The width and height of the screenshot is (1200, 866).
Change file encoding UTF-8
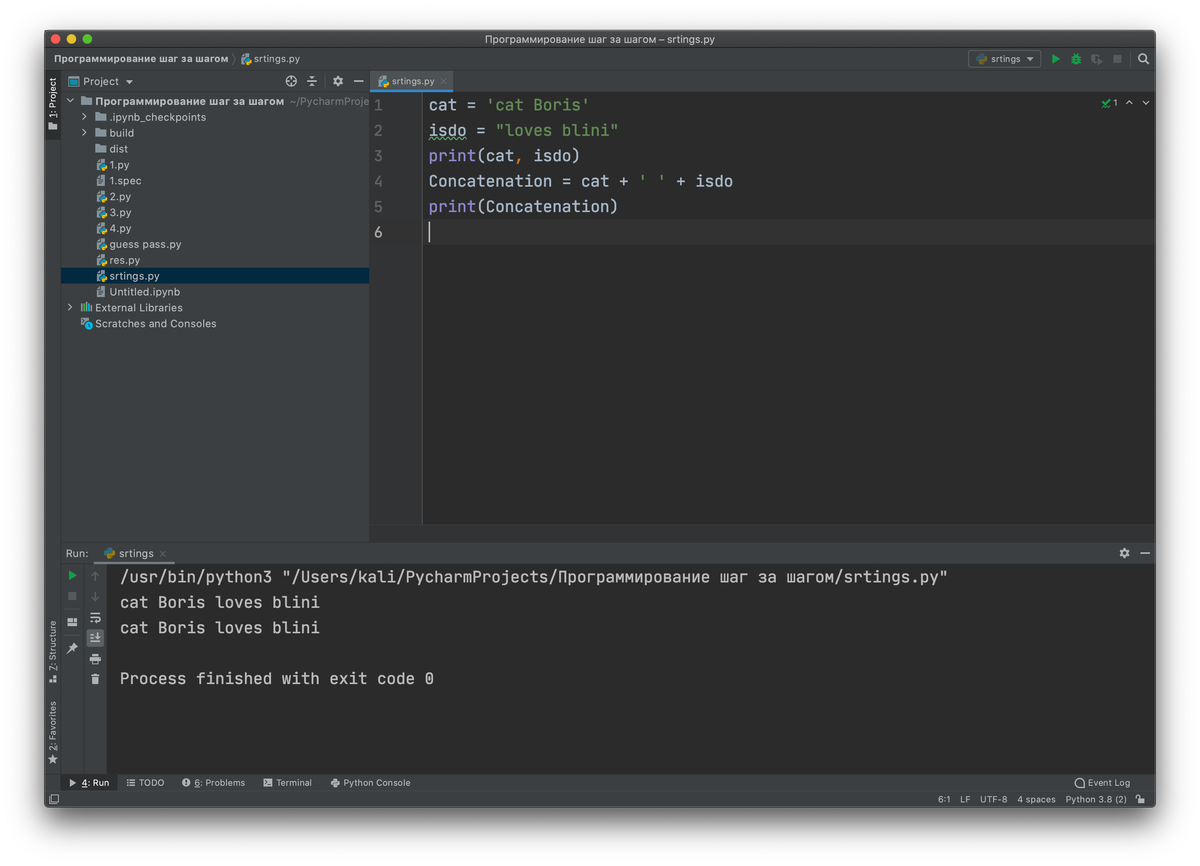994,800
